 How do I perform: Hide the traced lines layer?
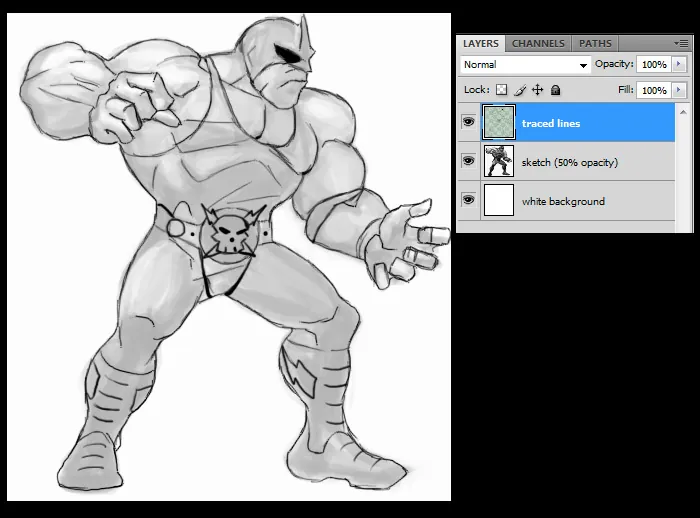coord(468,121)
